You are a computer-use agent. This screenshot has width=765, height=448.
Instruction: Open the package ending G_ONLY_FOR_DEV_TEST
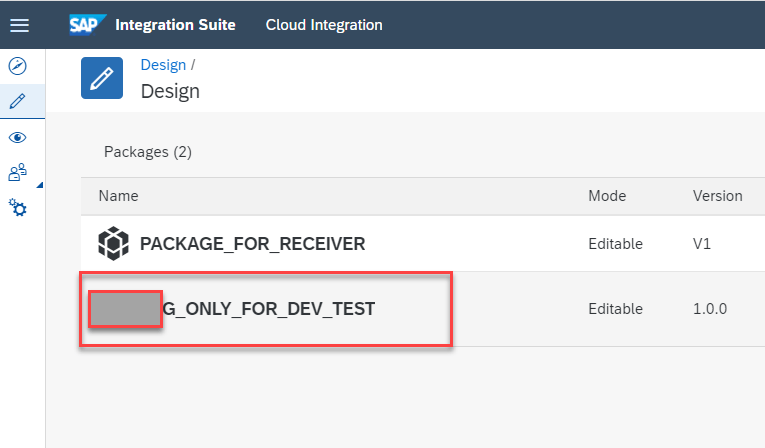click(x=268, y=309)
